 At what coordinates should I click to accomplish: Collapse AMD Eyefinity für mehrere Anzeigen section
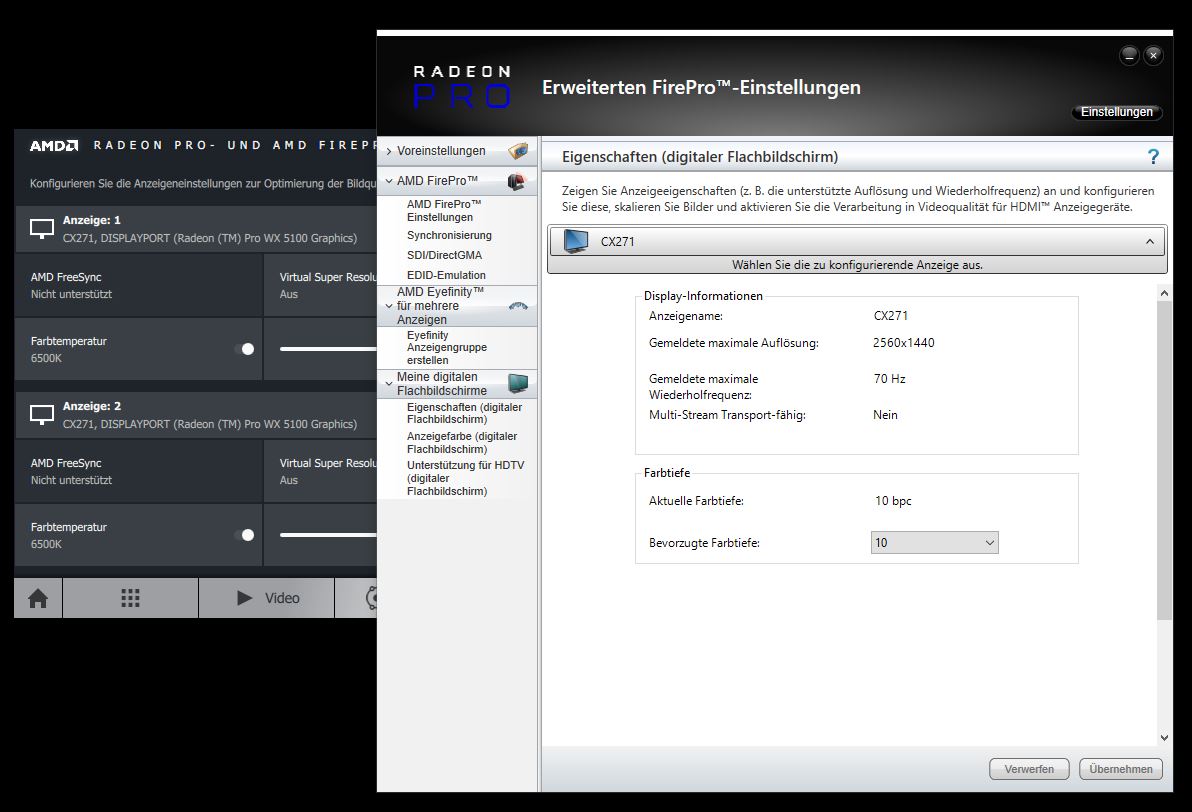coord(389,306)
